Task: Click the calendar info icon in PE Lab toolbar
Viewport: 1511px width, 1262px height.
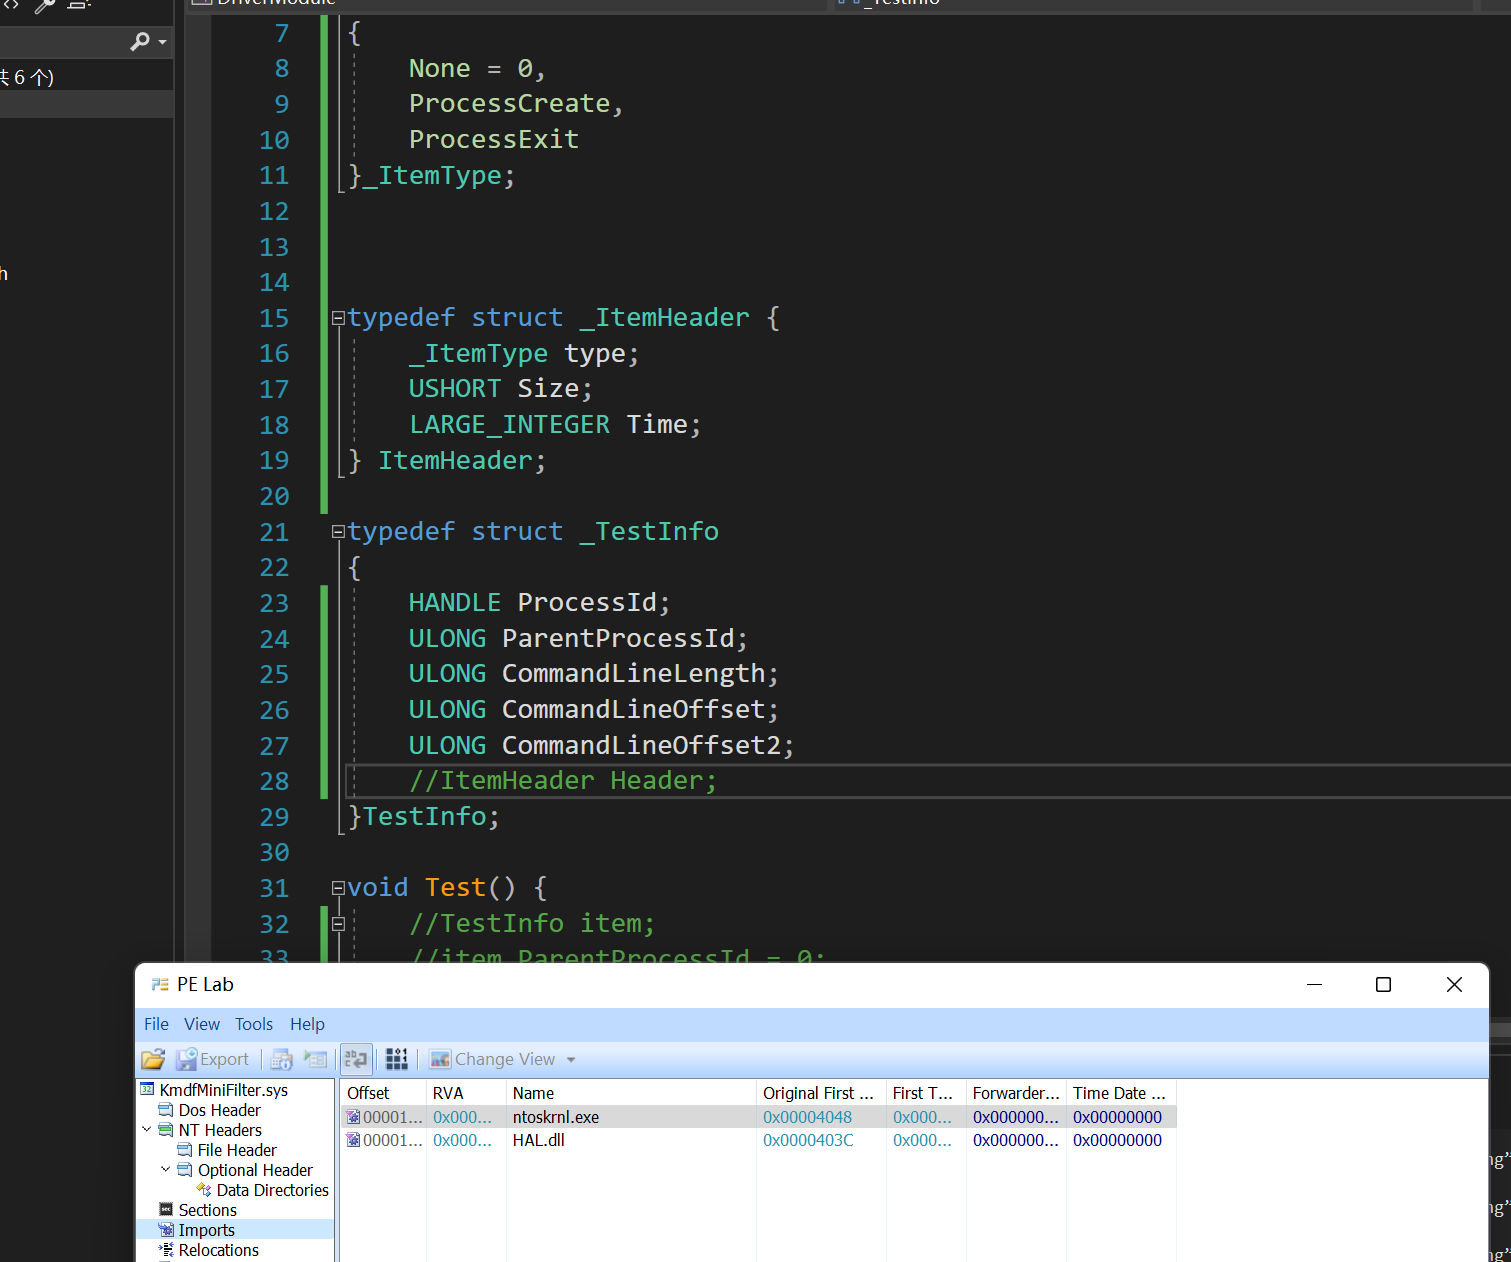Action: [282, 1059]
